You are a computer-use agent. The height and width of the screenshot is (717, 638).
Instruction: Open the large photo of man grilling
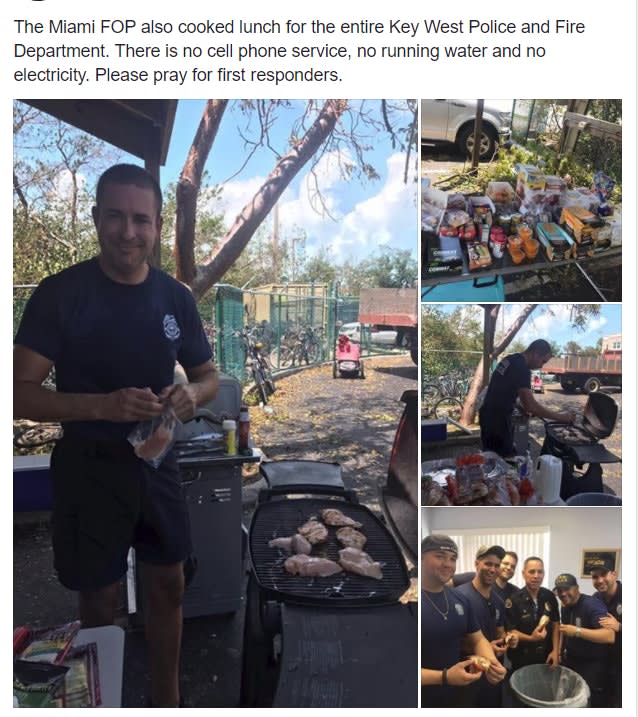point(215,403)
